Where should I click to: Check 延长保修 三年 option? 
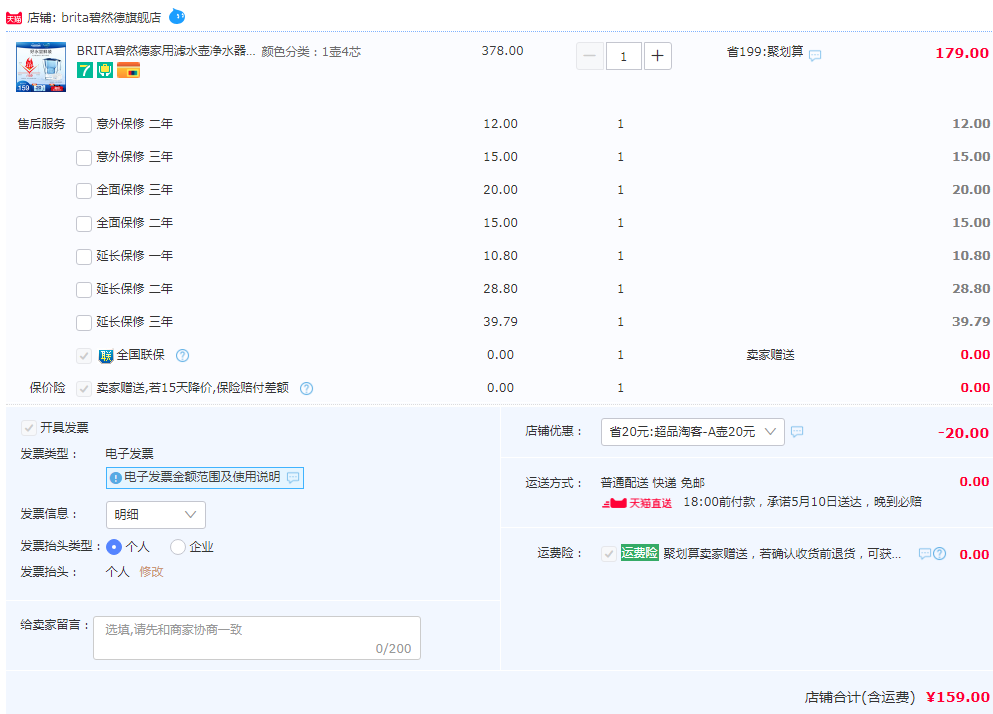(84, 322)
